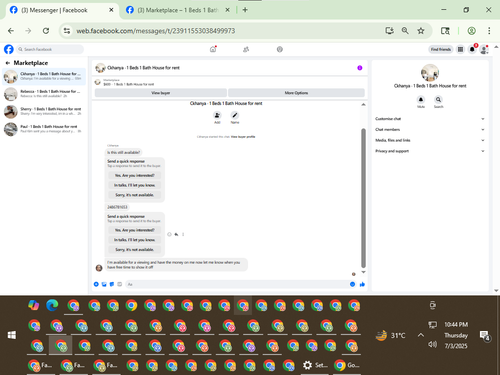Open the Home feed icon in top nav

pyautogui.click(x=213, y=49)
